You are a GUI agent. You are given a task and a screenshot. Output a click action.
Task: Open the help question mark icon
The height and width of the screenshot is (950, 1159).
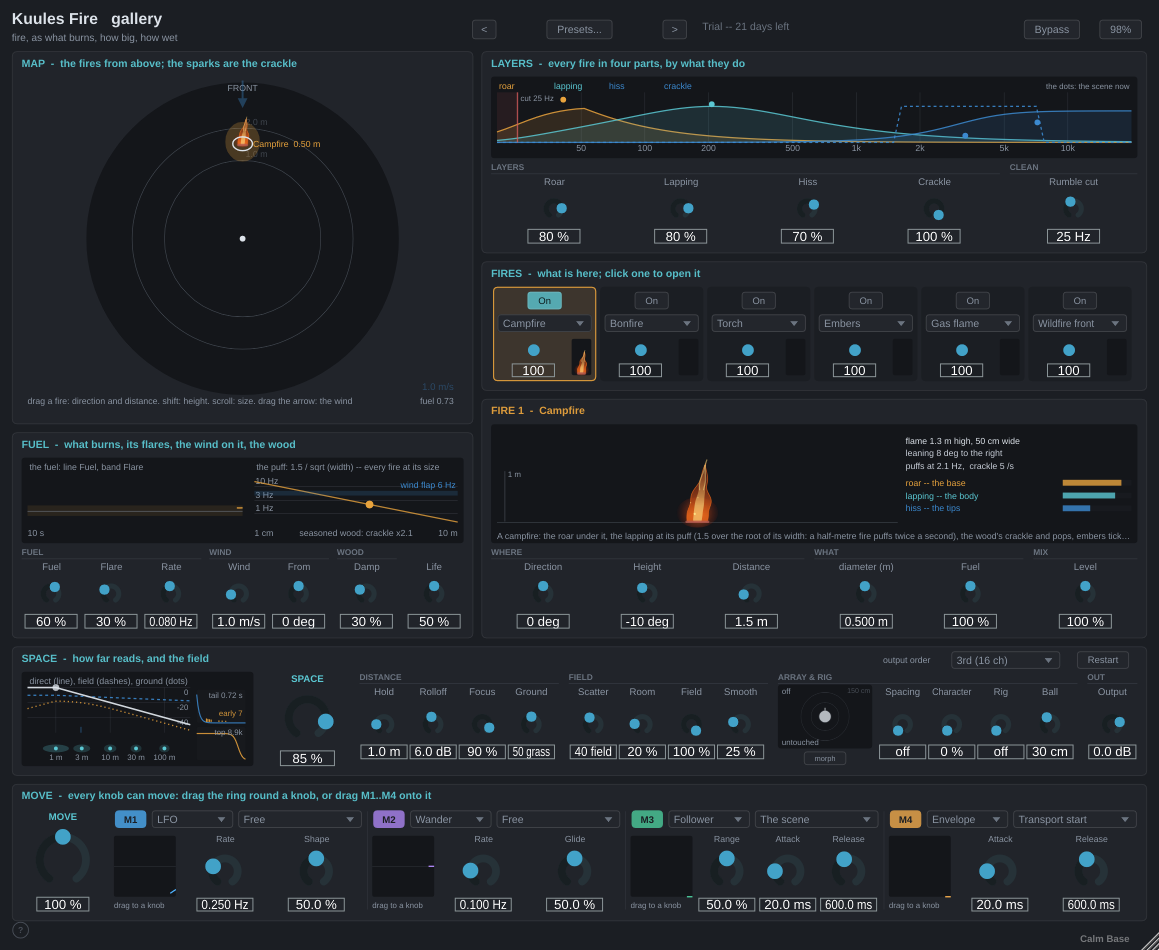point(21,930)
